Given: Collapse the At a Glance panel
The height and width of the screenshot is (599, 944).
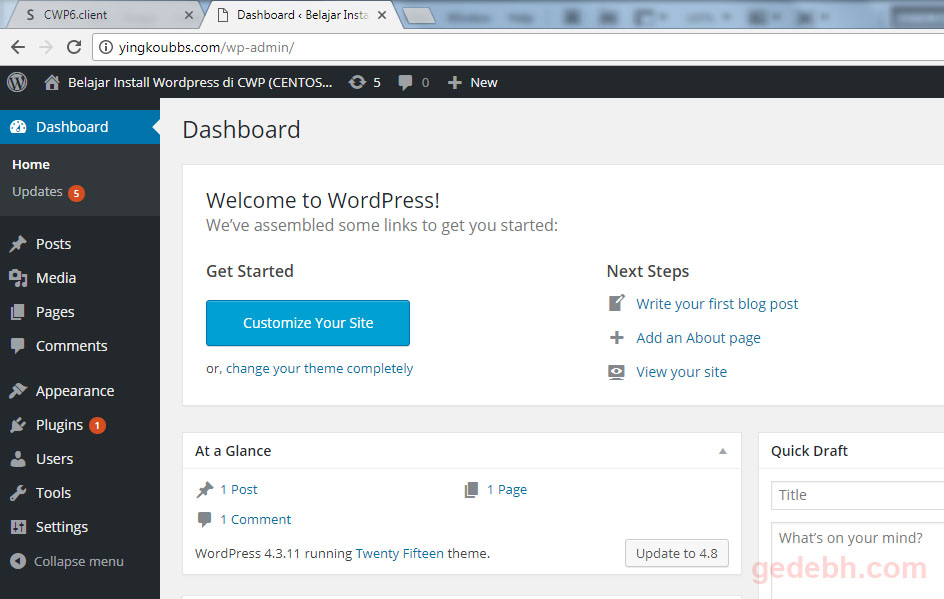Looking at the screenshot, I should coord(723,451).
